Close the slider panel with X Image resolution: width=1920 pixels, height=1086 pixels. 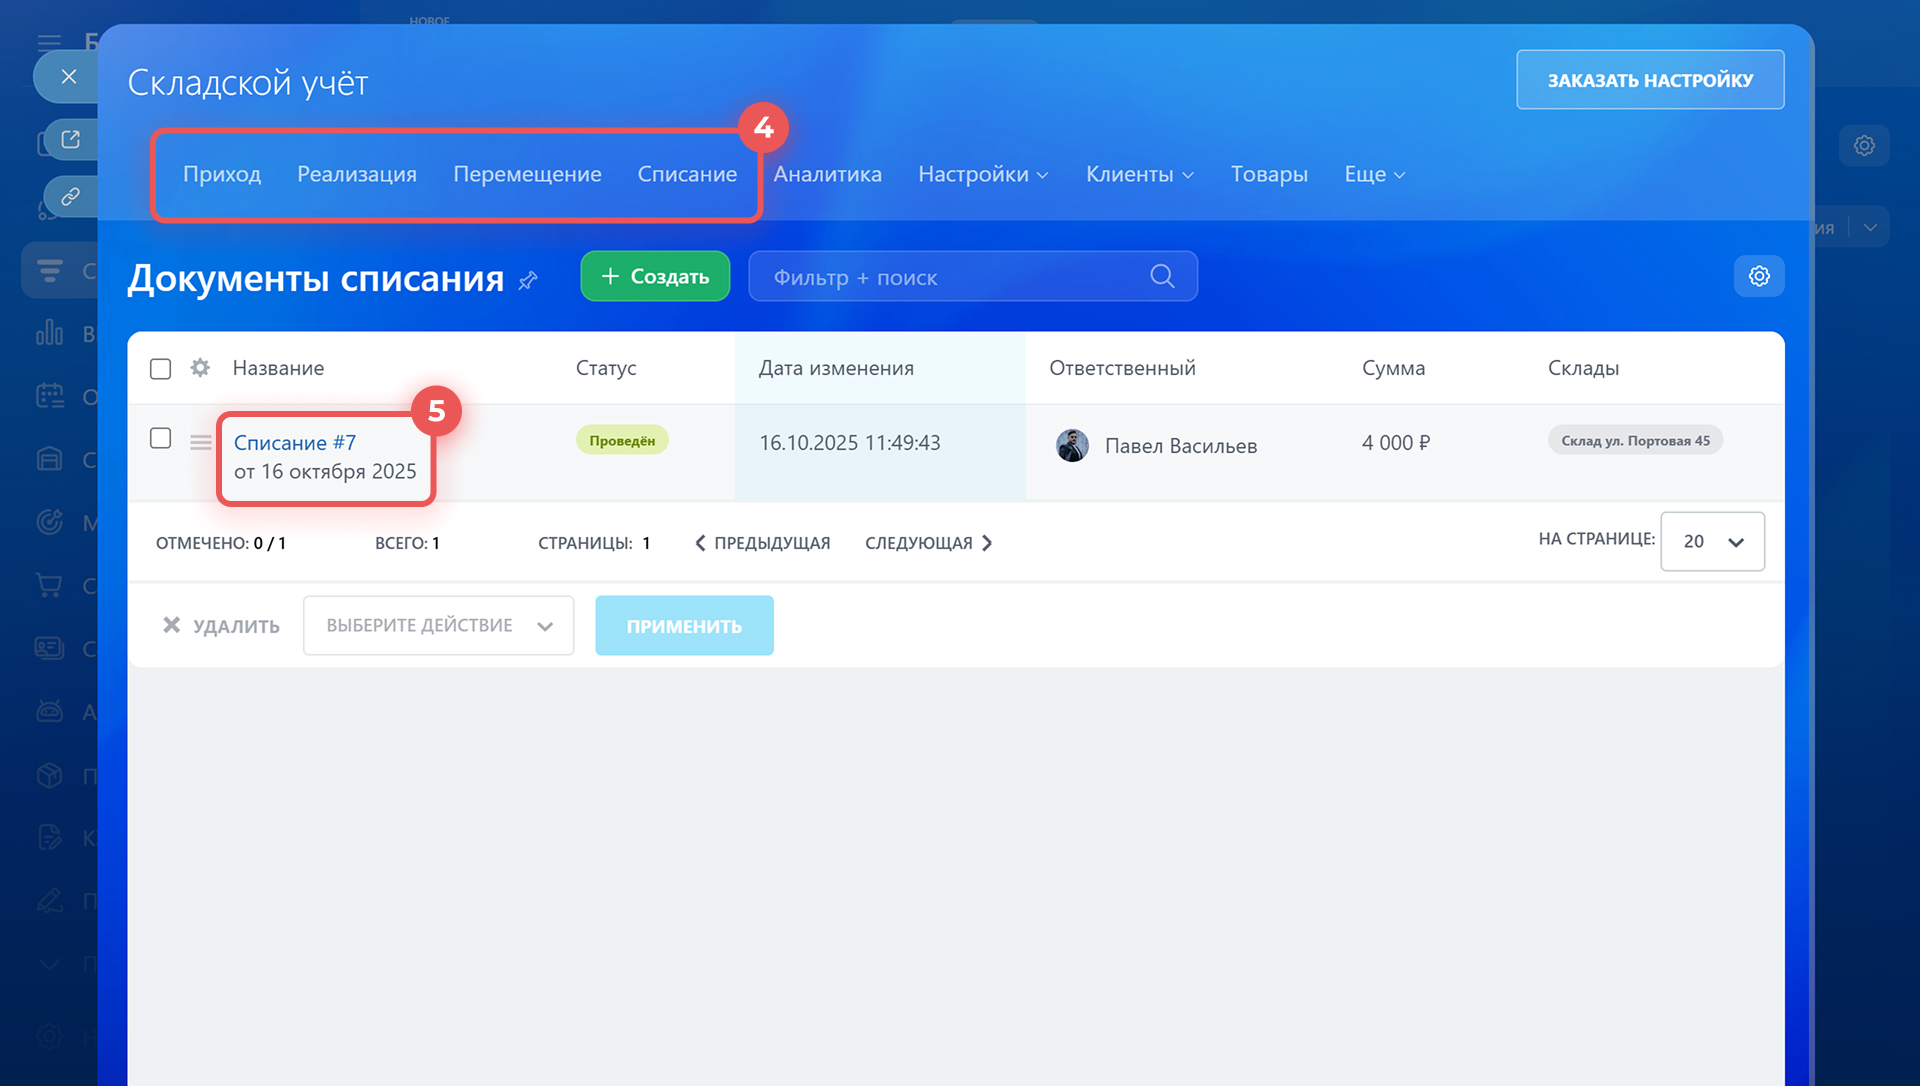tap(68, 76)
